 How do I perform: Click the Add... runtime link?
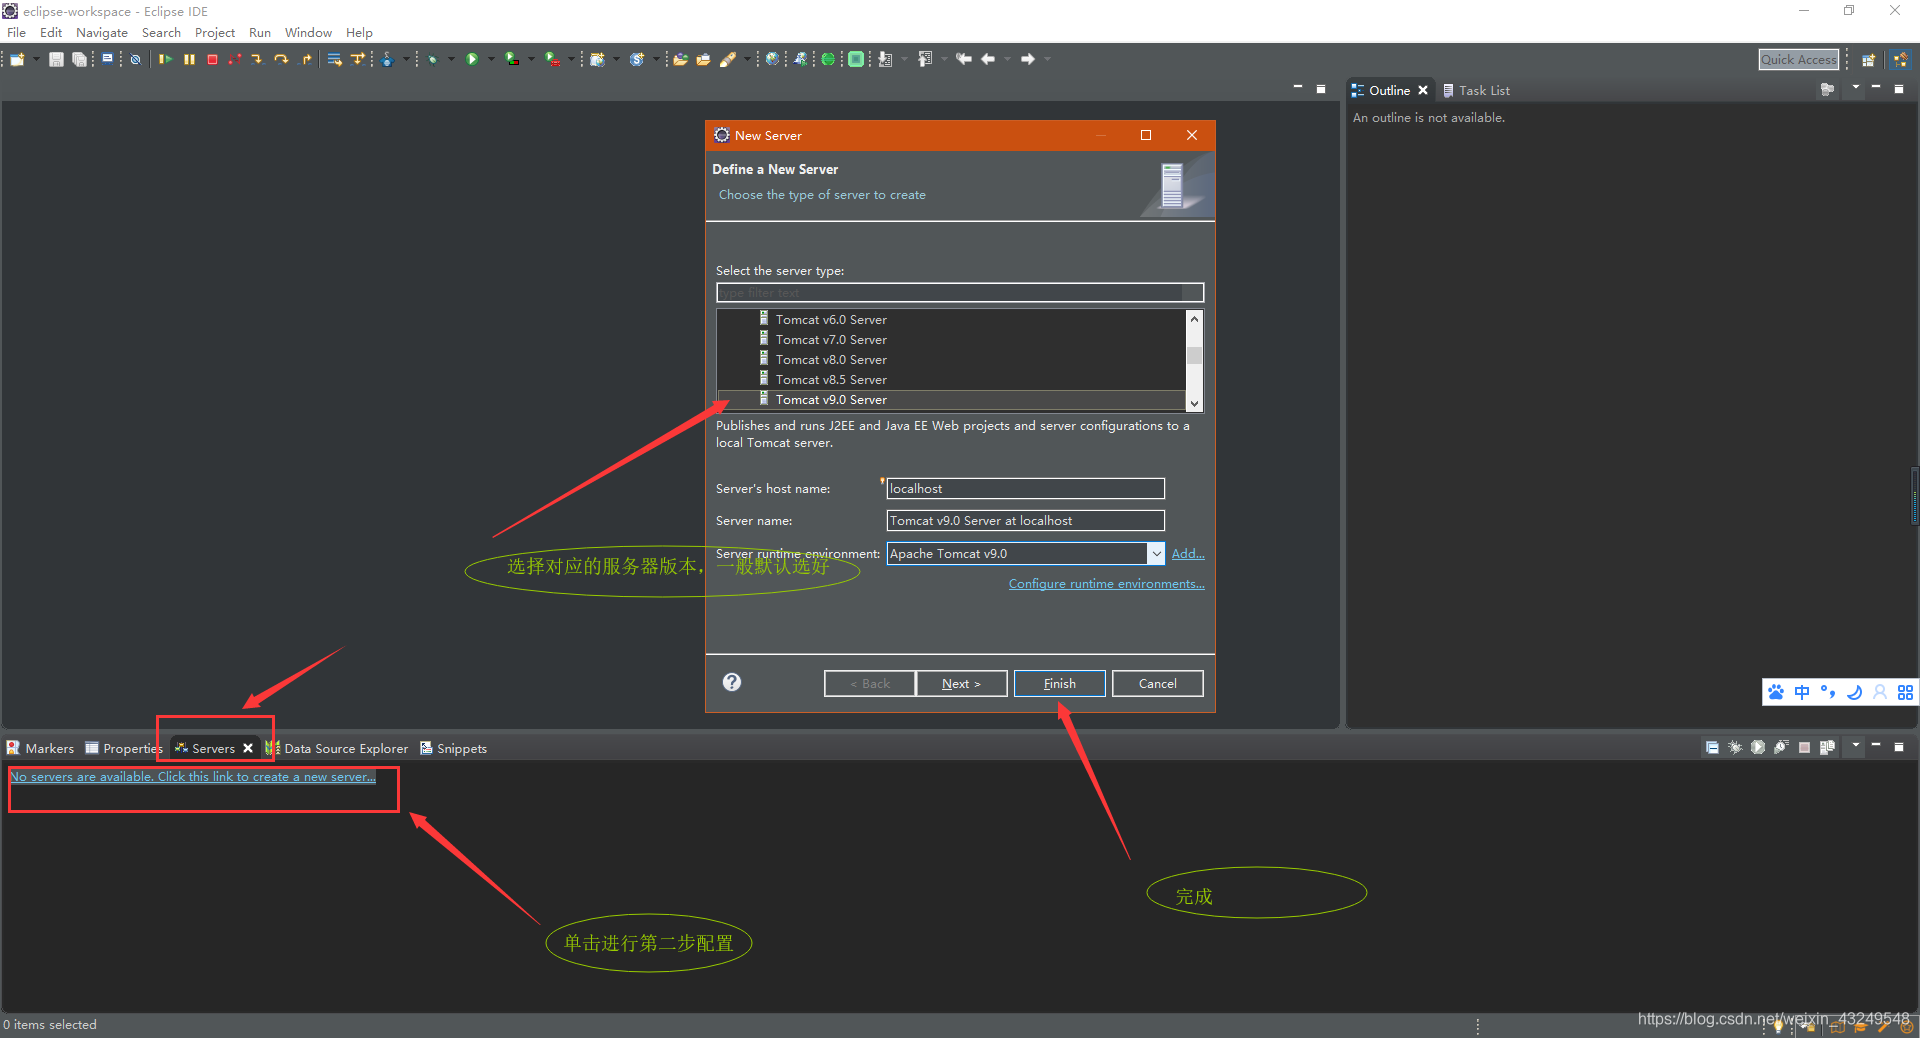pyautogui.click(x=1188, y=554)
